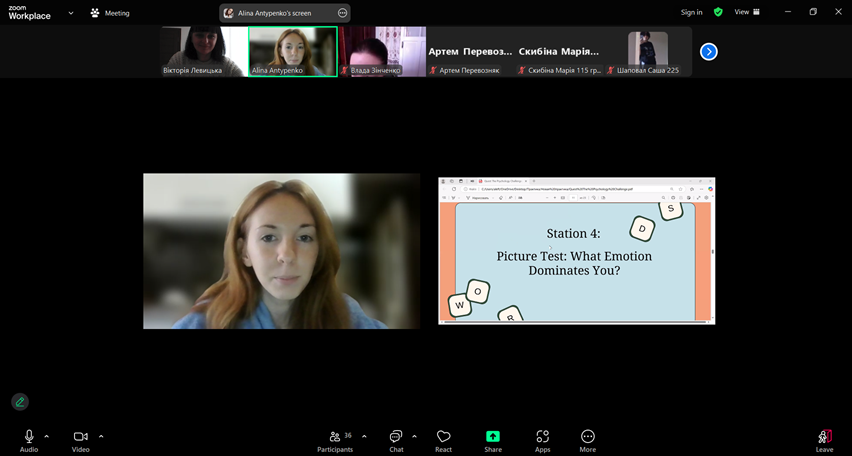Click the muted mic icon for Влада Зінченко
Screen dimensions: 852x456
pyautogui.click(x=344, y=71)
